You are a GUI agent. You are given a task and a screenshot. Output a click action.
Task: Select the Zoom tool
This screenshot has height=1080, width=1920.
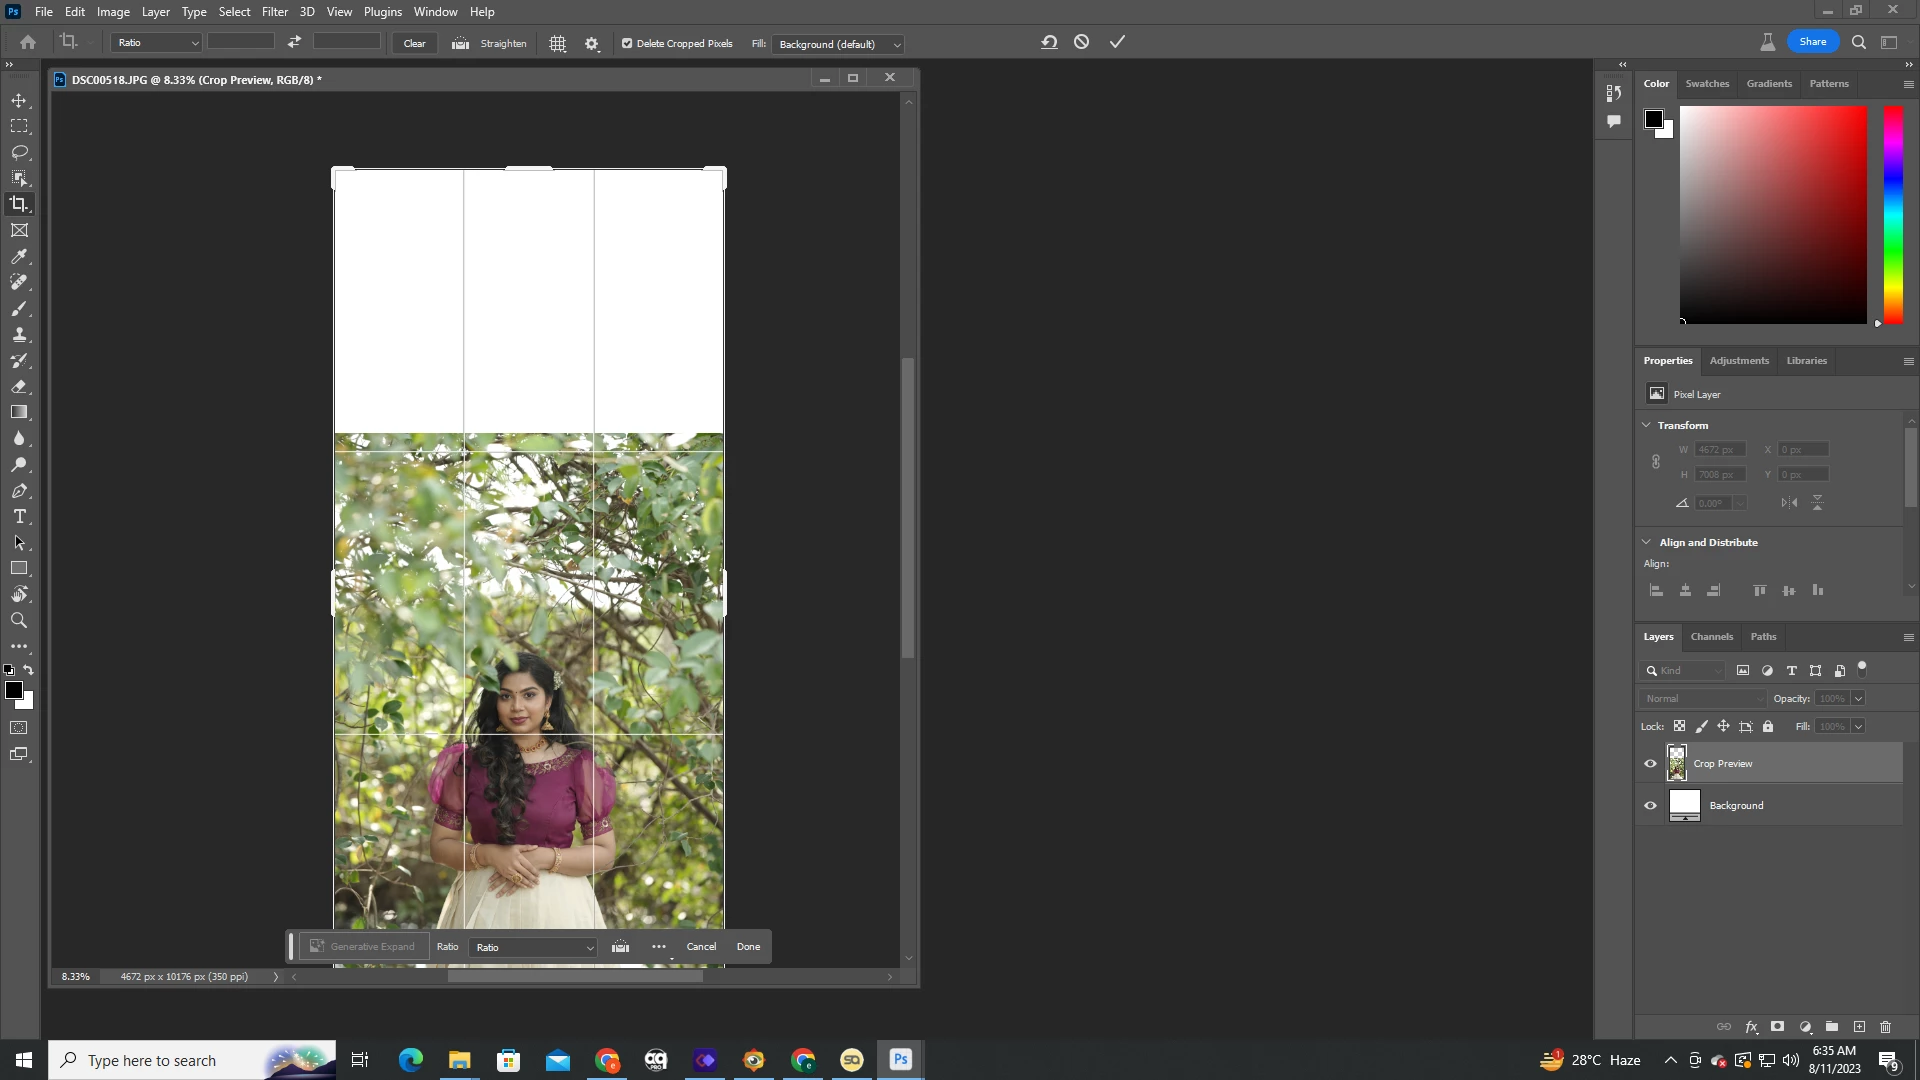19,621
